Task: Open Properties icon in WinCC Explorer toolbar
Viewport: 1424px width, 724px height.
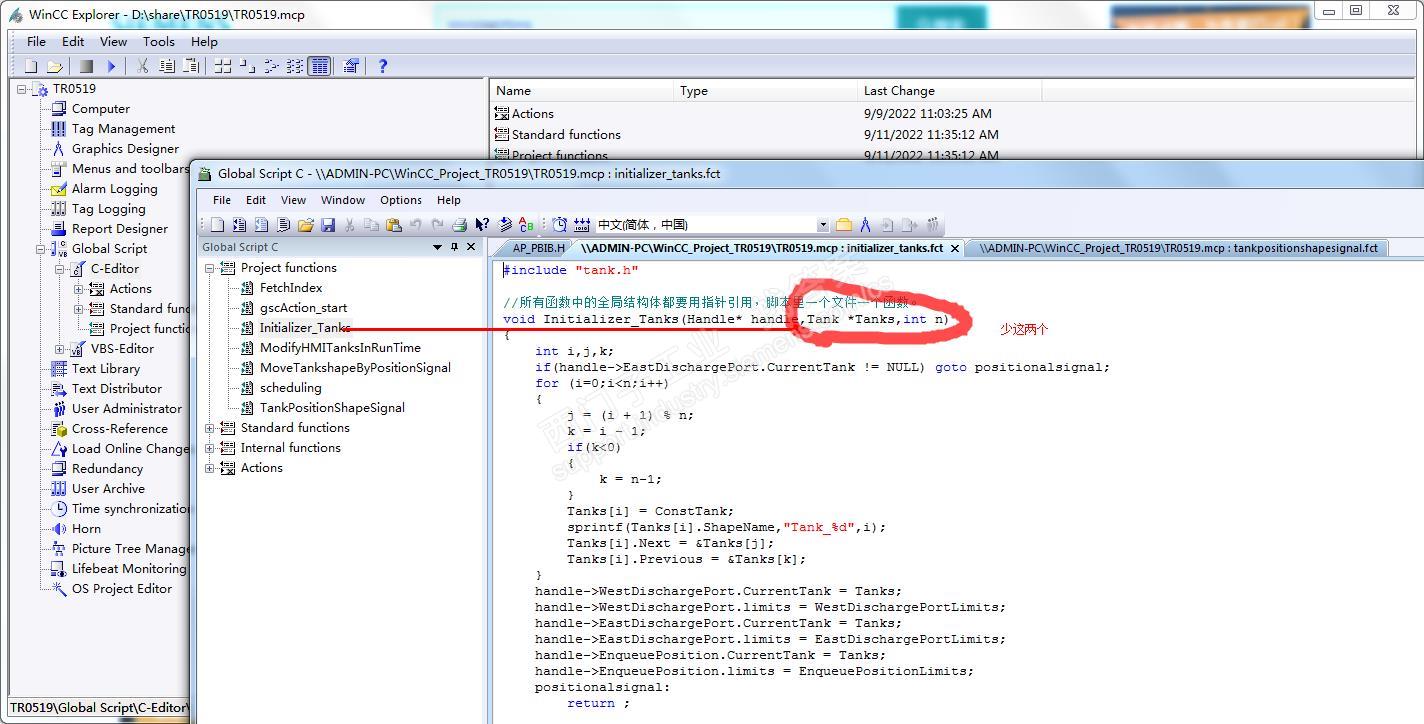Action: coord(351,66)
